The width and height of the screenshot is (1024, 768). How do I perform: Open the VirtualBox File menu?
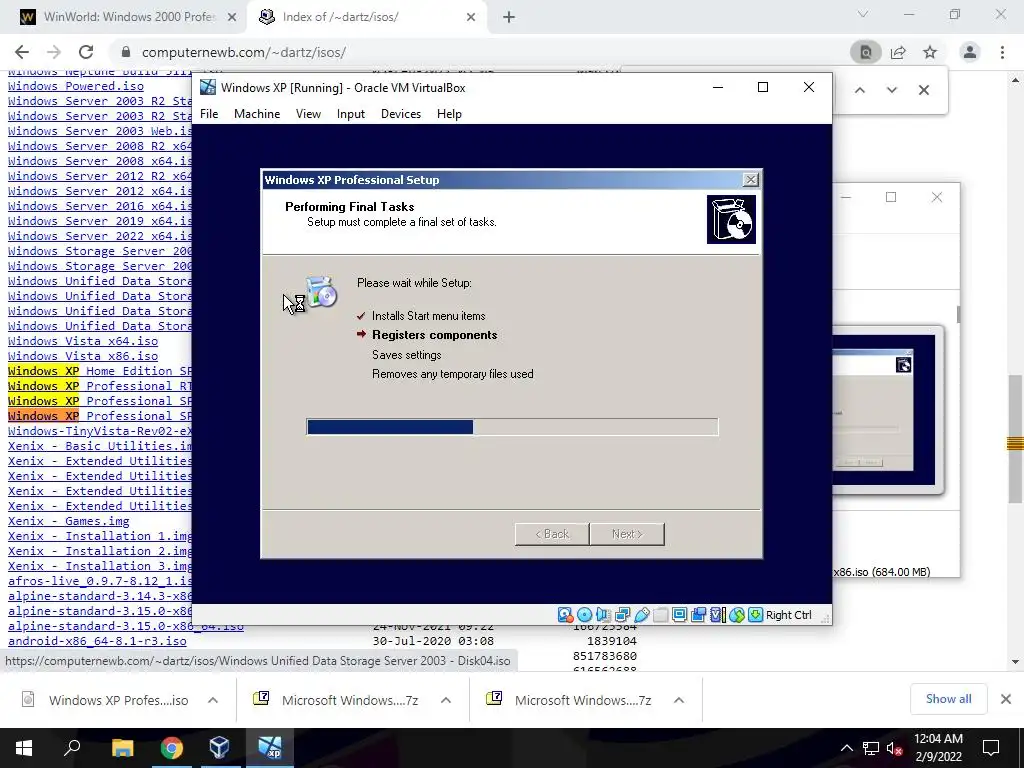click(x=209, y=114)
